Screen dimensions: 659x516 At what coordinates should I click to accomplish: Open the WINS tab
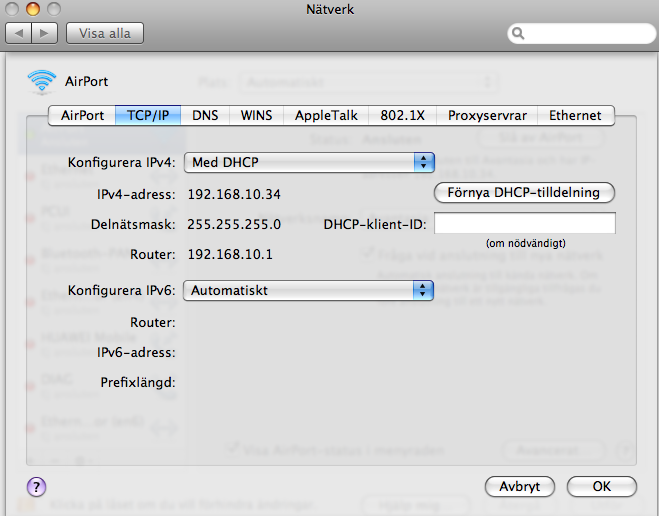click(256, 116)
